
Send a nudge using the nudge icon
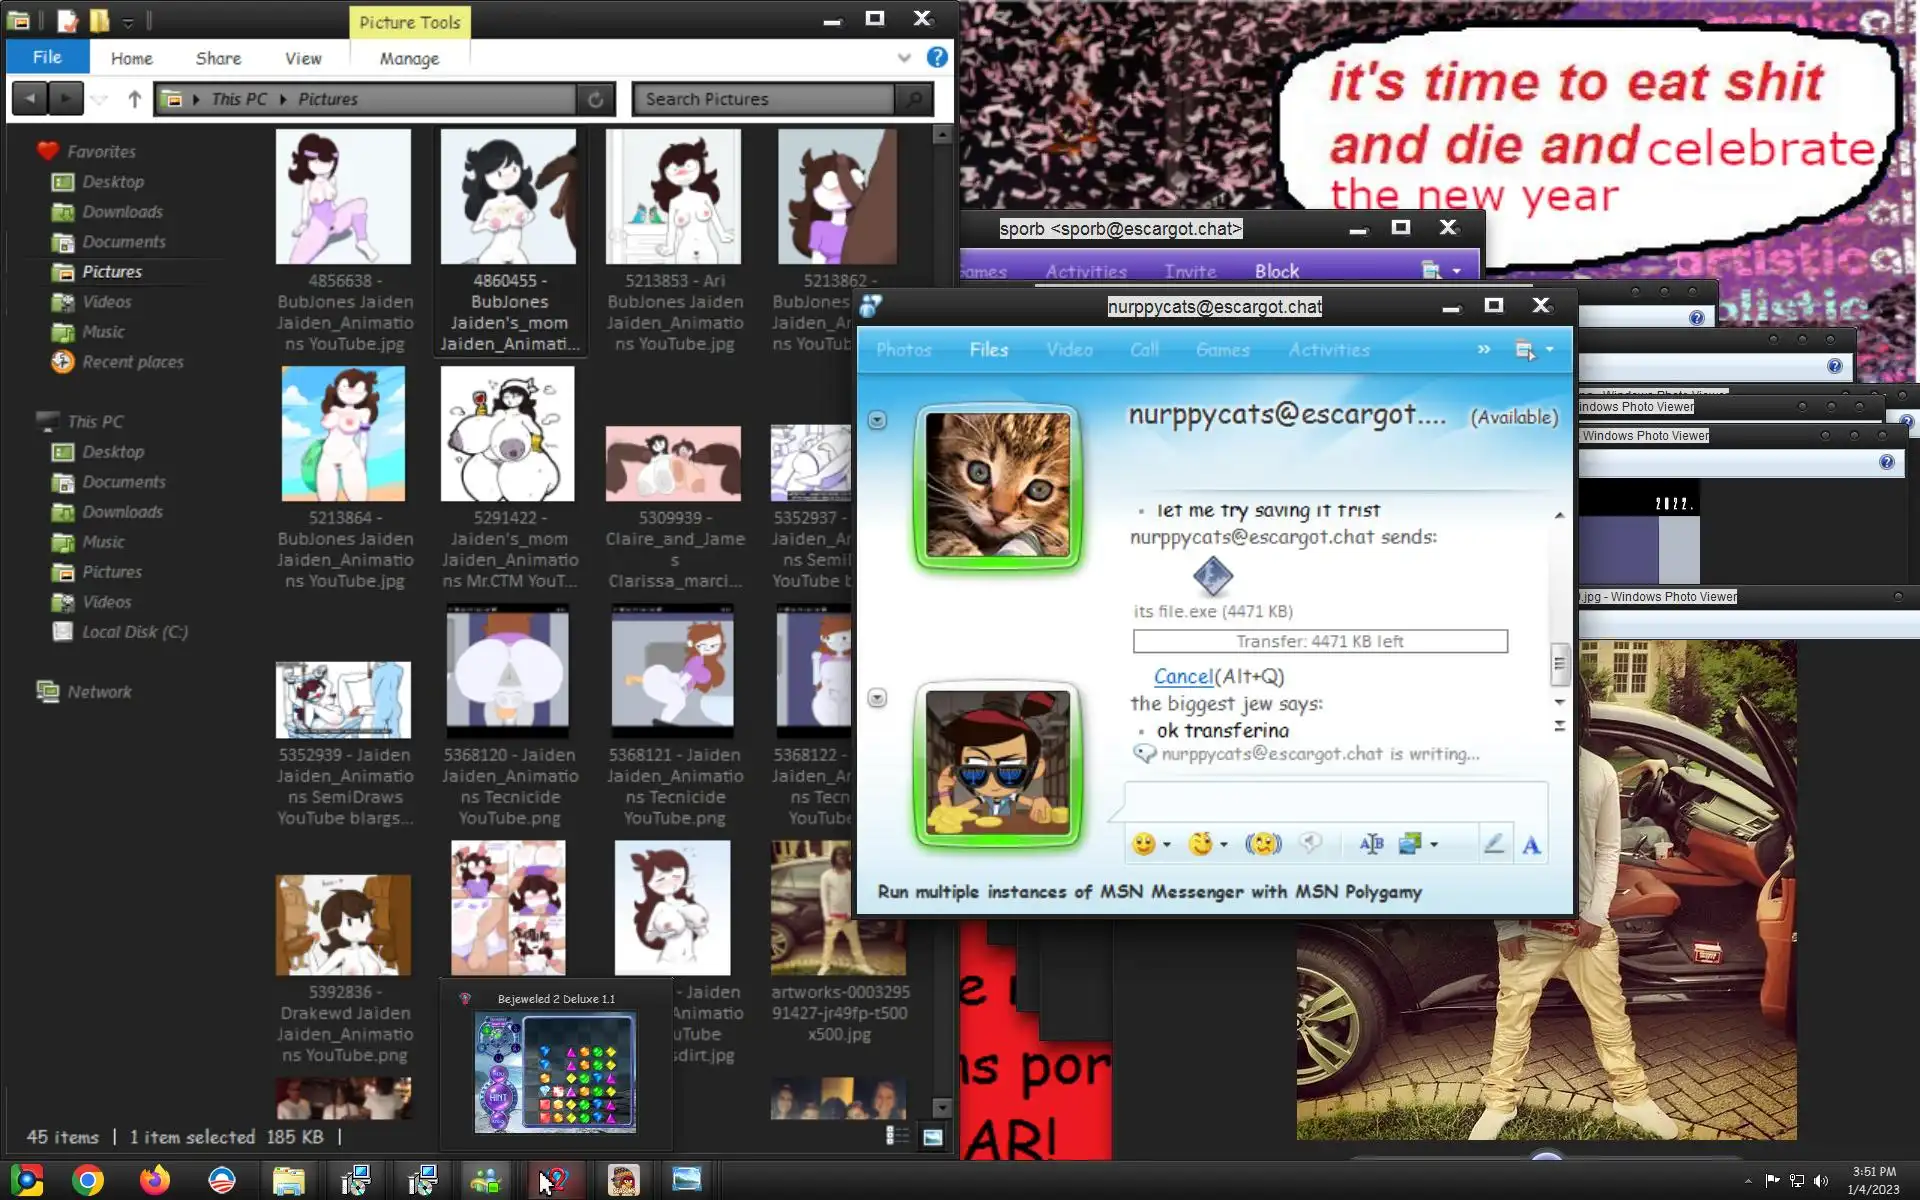click(1263, 844)
